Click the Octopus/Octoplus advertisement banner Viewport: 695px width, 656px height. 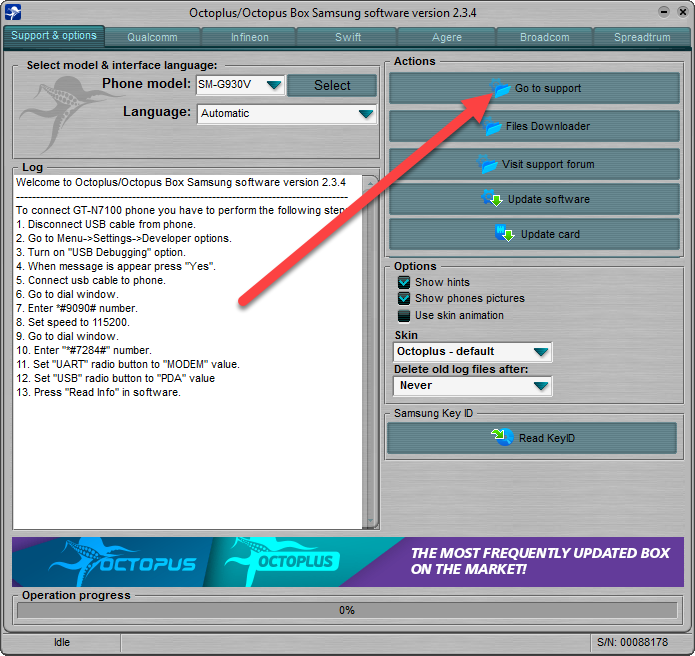tap(348, 562)
